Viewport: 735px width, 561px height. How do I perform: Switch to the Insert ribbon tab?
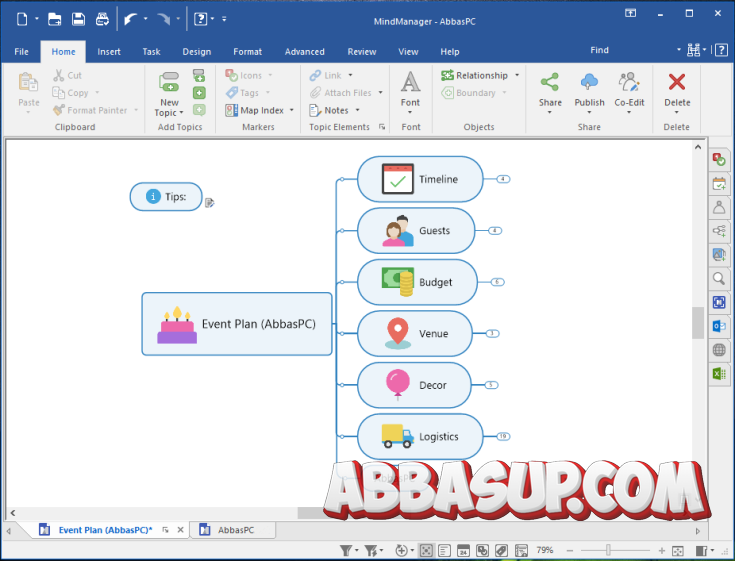[109, 52]
